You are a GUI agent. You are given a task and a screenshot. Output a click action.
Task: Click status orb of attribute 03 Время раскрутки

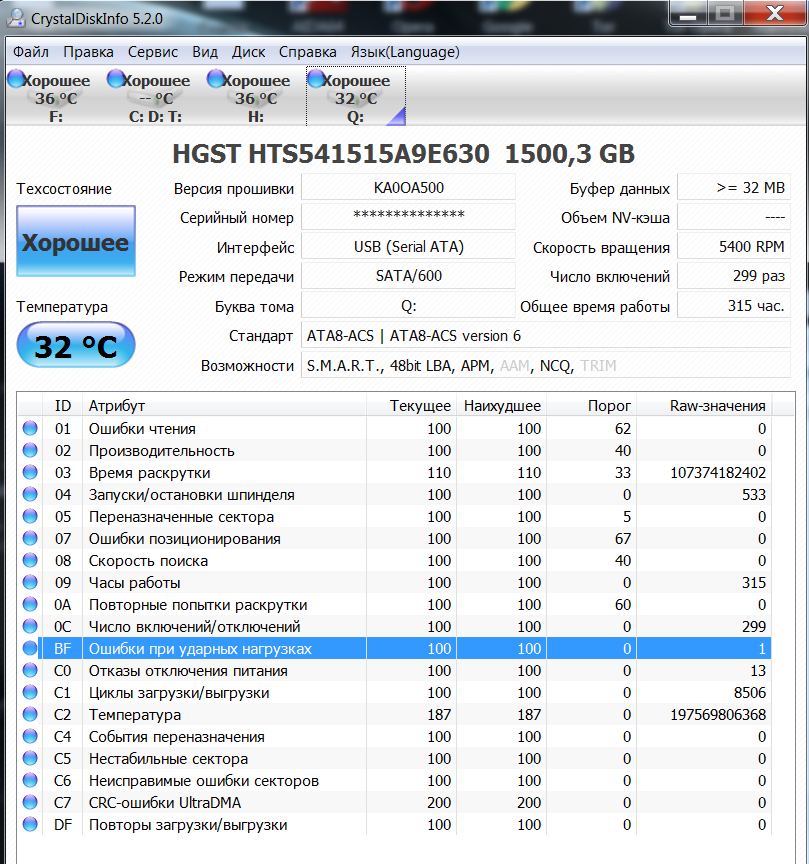tap(30, 472)
